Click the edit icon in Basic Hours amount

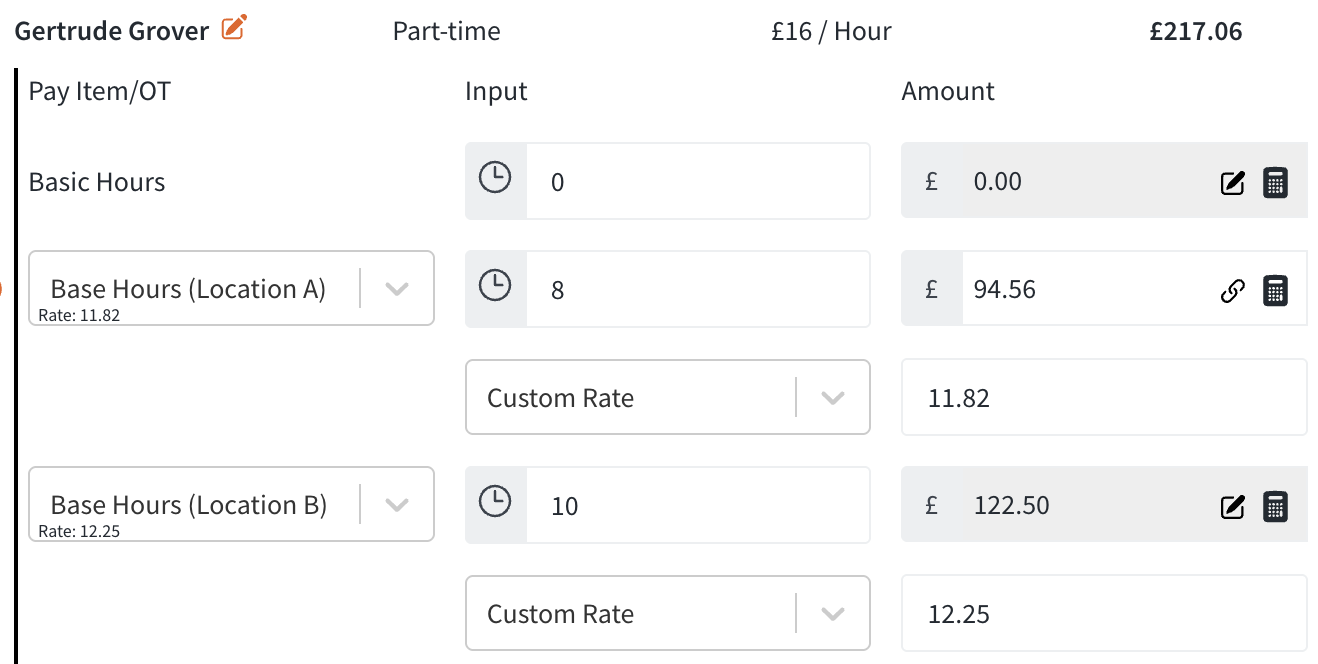coord(1233,183)
